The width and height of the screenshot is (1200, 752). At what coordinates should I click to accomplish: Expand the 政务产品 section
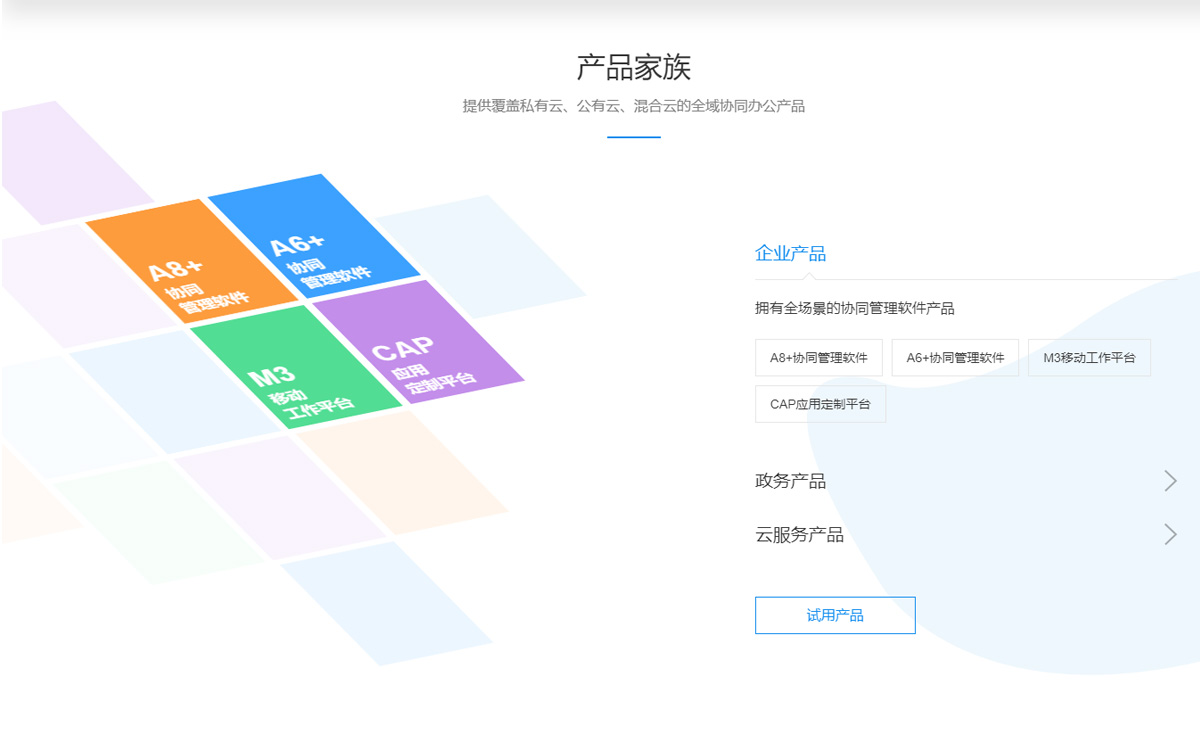[967, 481]
